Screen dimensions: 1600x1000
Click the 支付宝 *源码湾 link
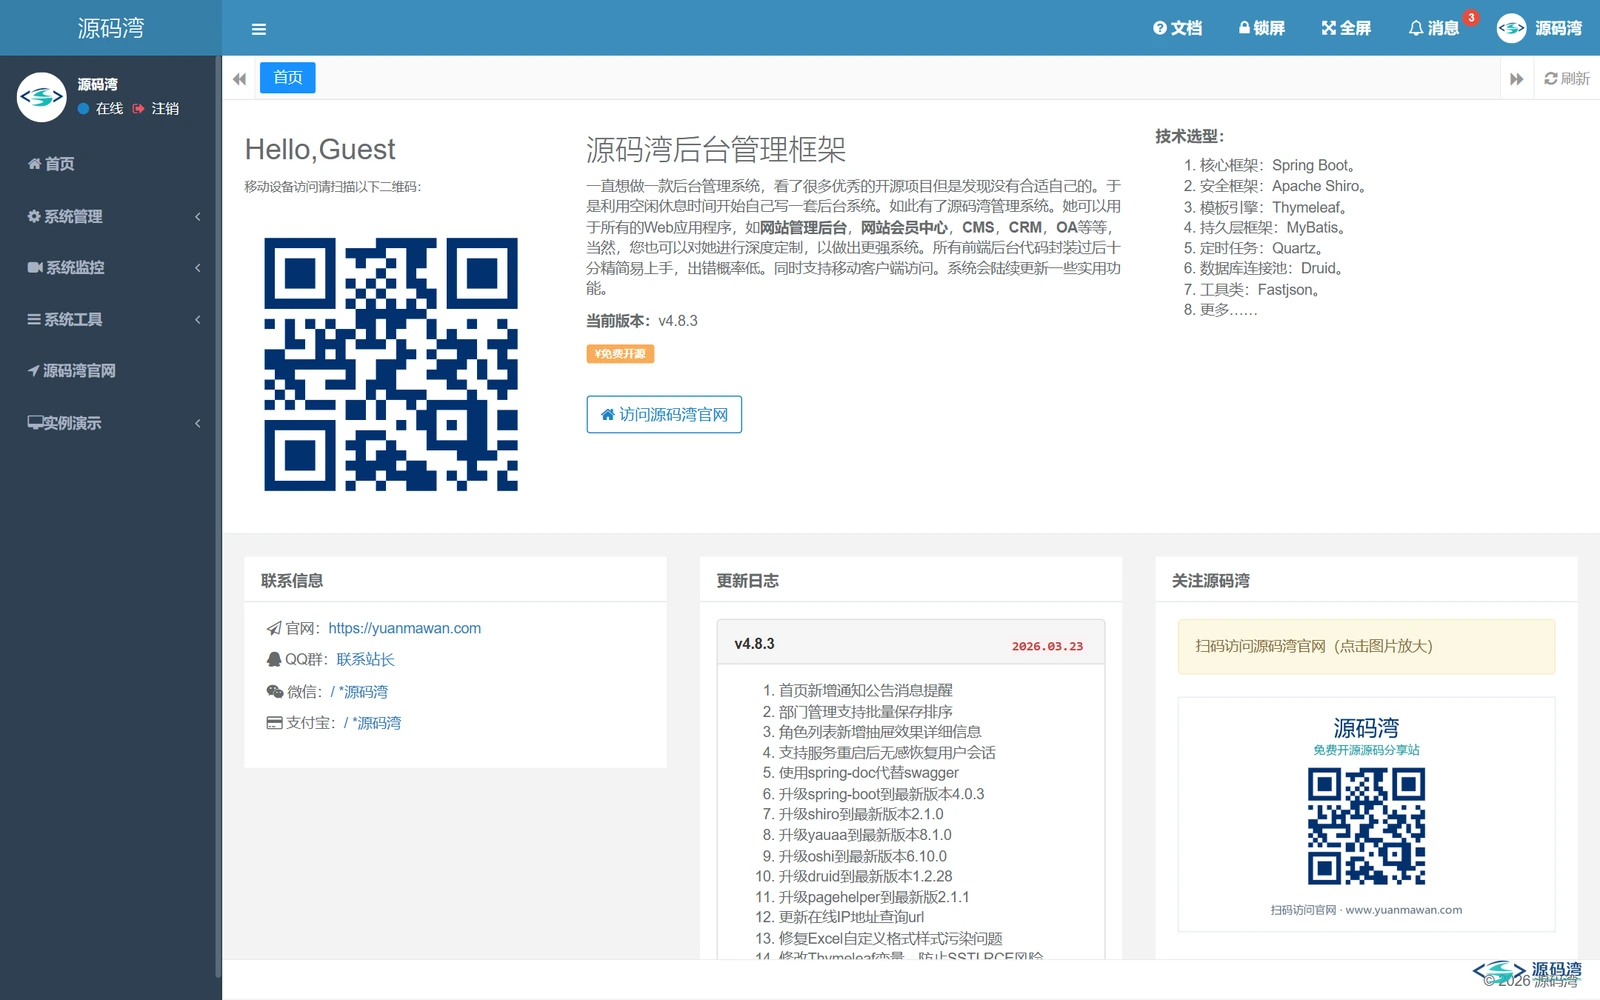pos(372,722)
